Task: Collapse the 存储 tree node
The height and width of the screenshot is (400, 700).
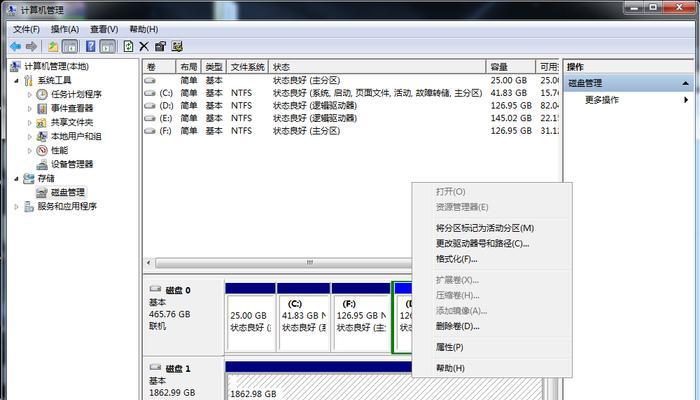Action: click(x=17, y=179)
